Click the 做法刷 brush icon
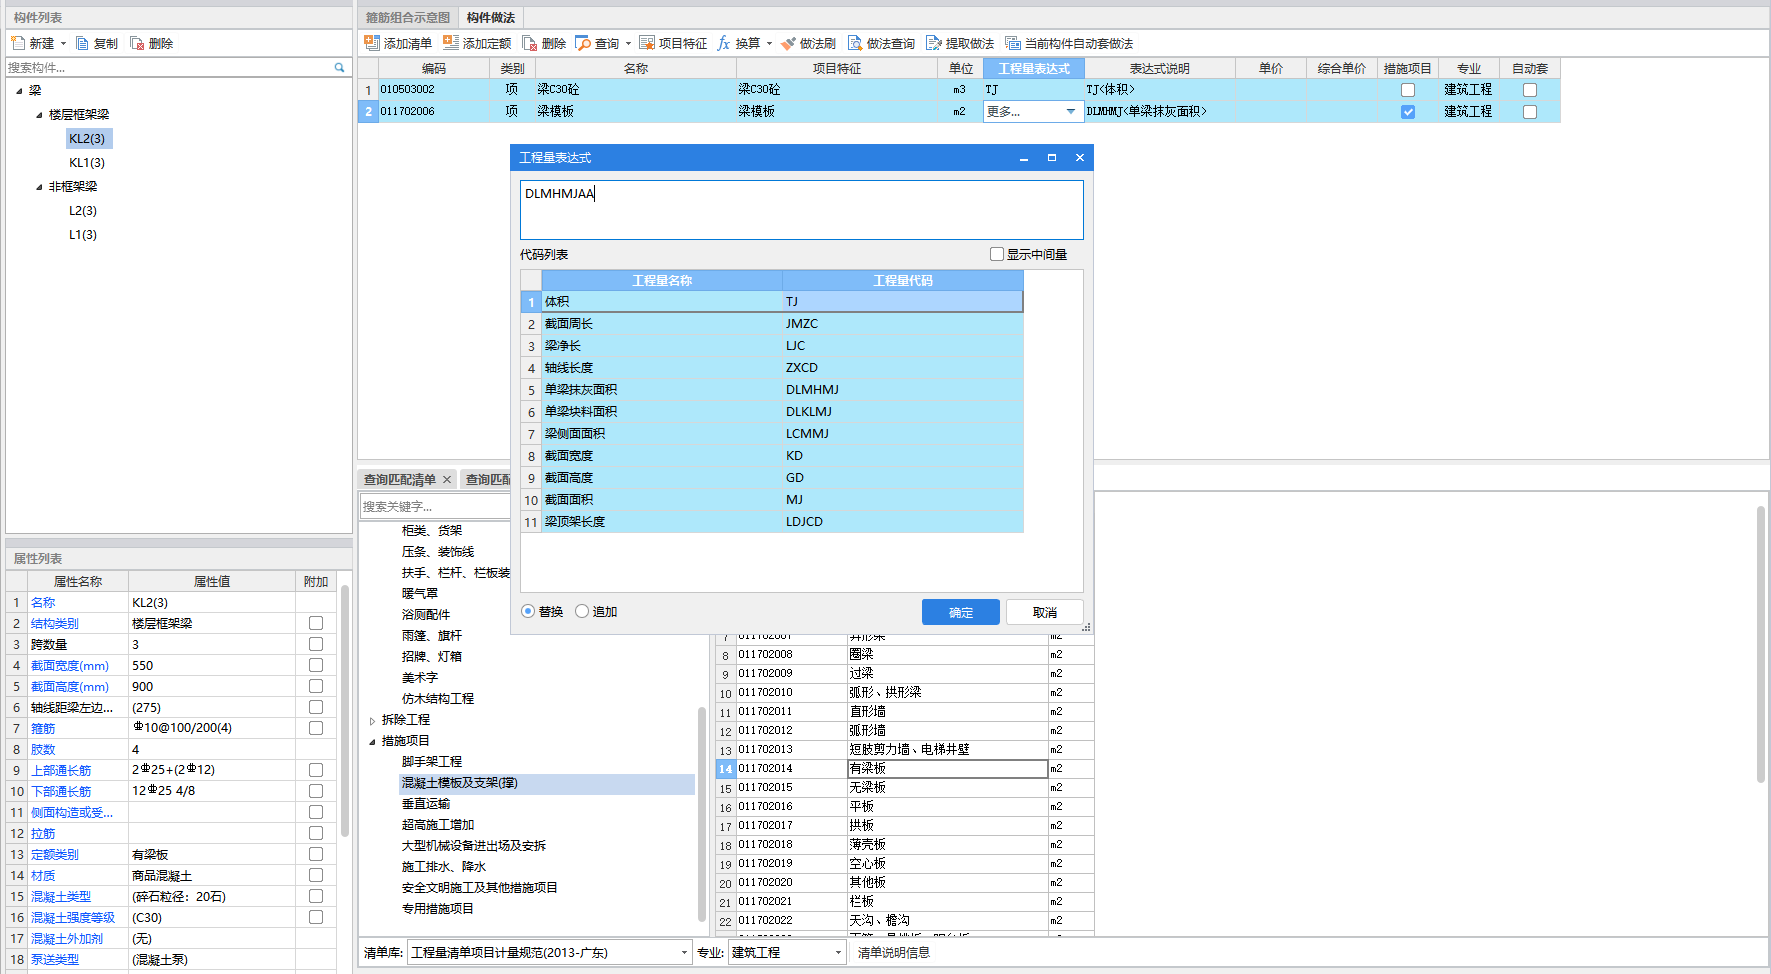 788,43
